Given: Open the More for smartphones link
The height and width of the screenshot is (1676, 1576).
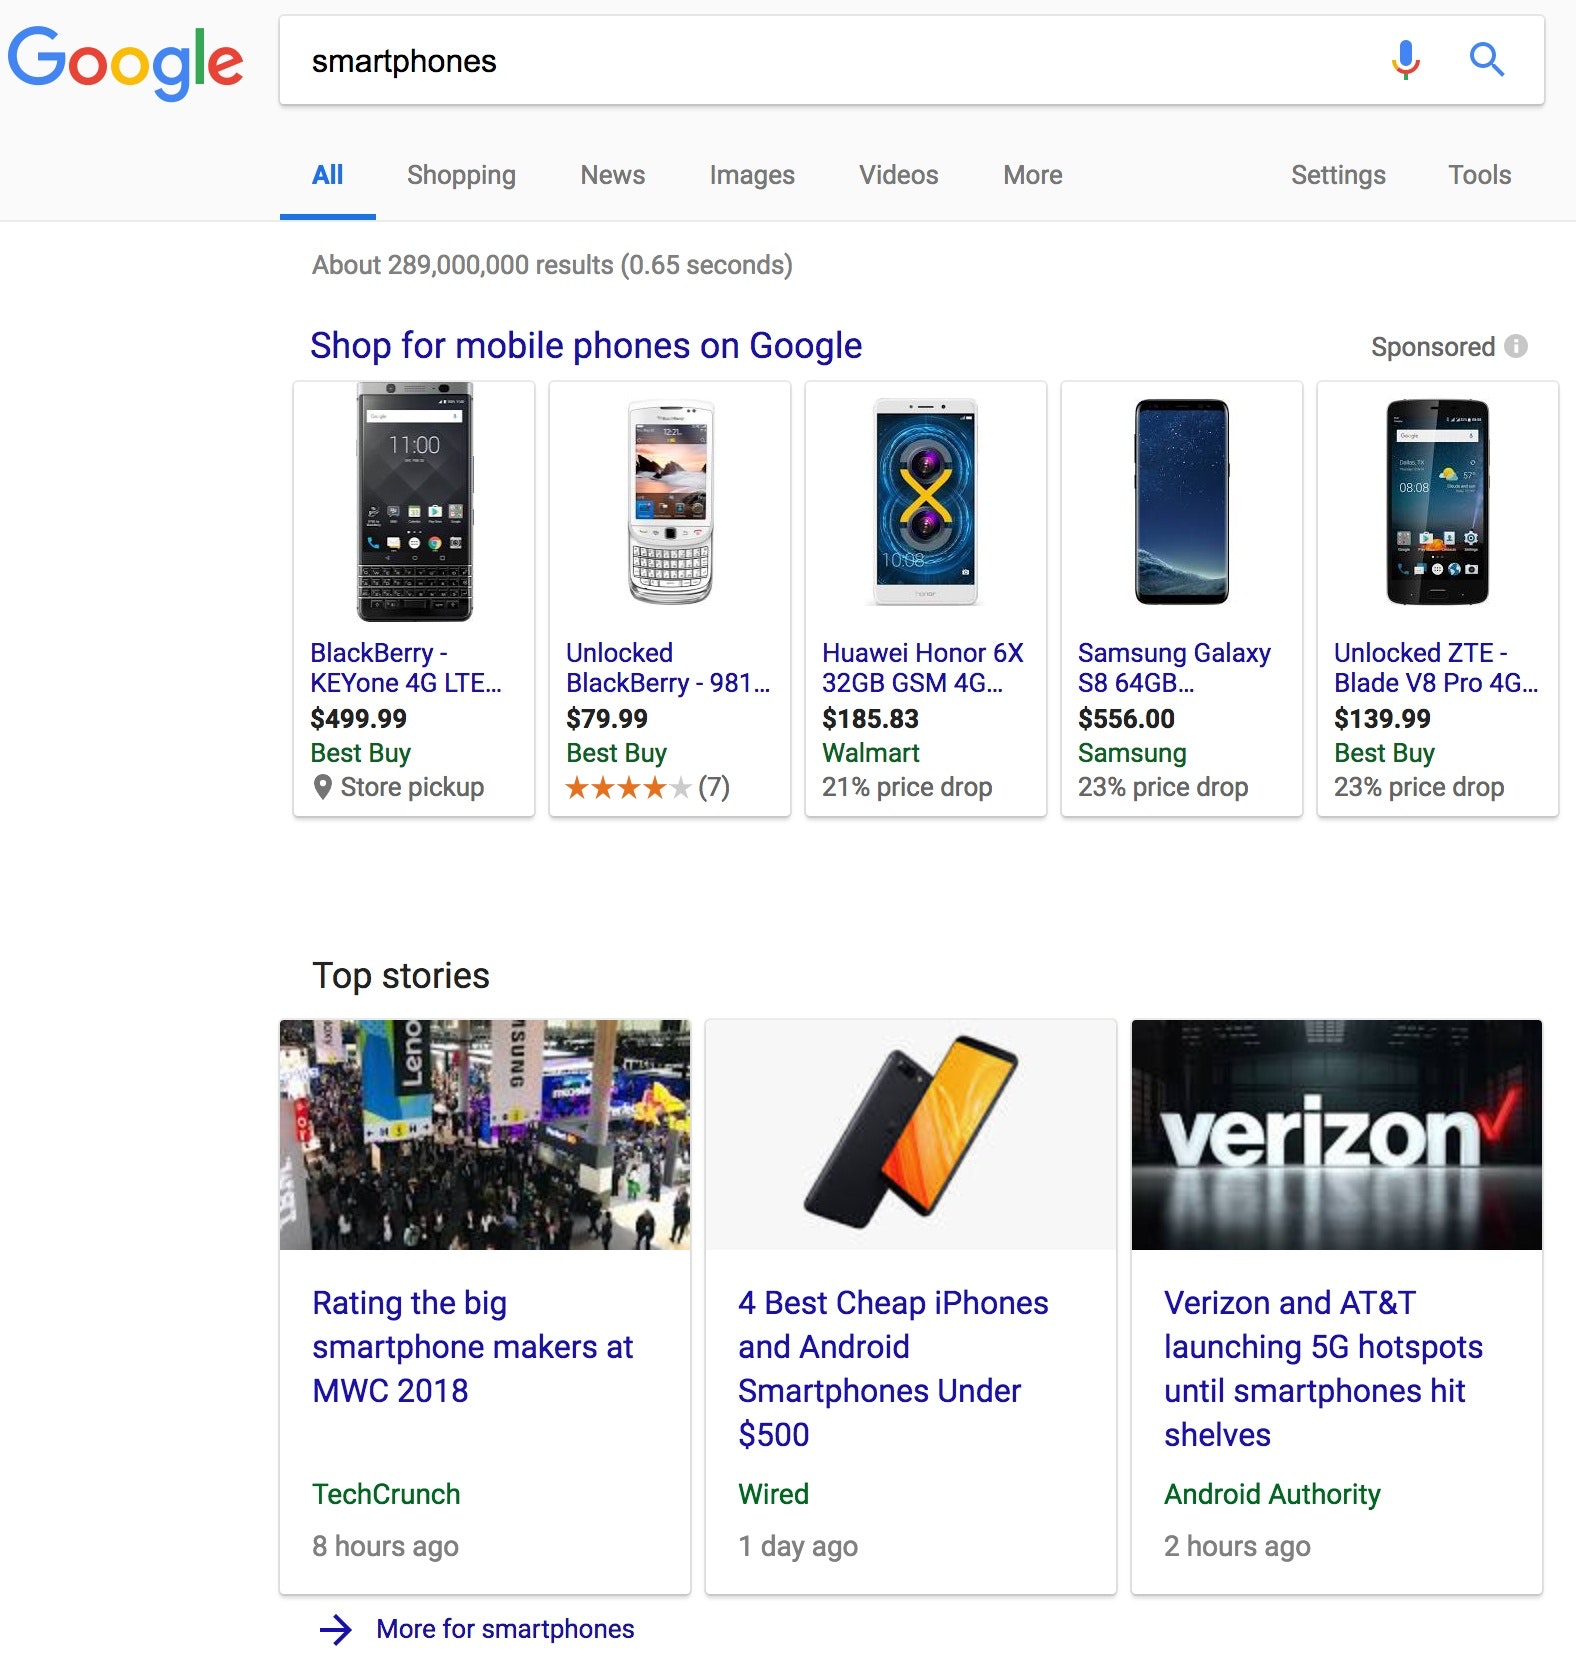Looking at the screenshot, I should (505, 1629).
